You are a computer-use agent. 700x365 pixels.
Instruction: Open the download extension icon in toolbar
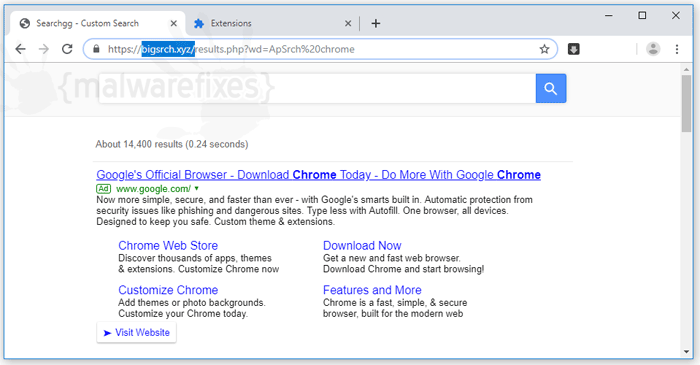tap(574, 49)
